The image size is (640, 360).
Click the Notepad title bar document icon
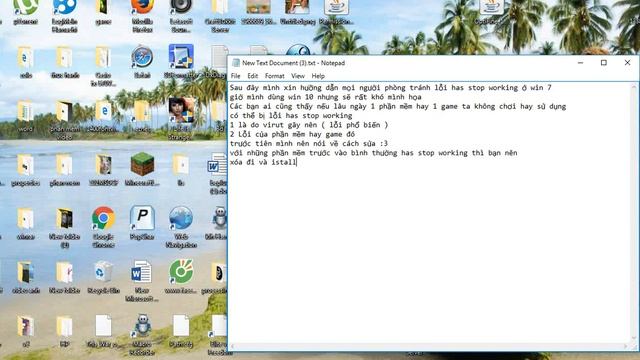(236, 63)
